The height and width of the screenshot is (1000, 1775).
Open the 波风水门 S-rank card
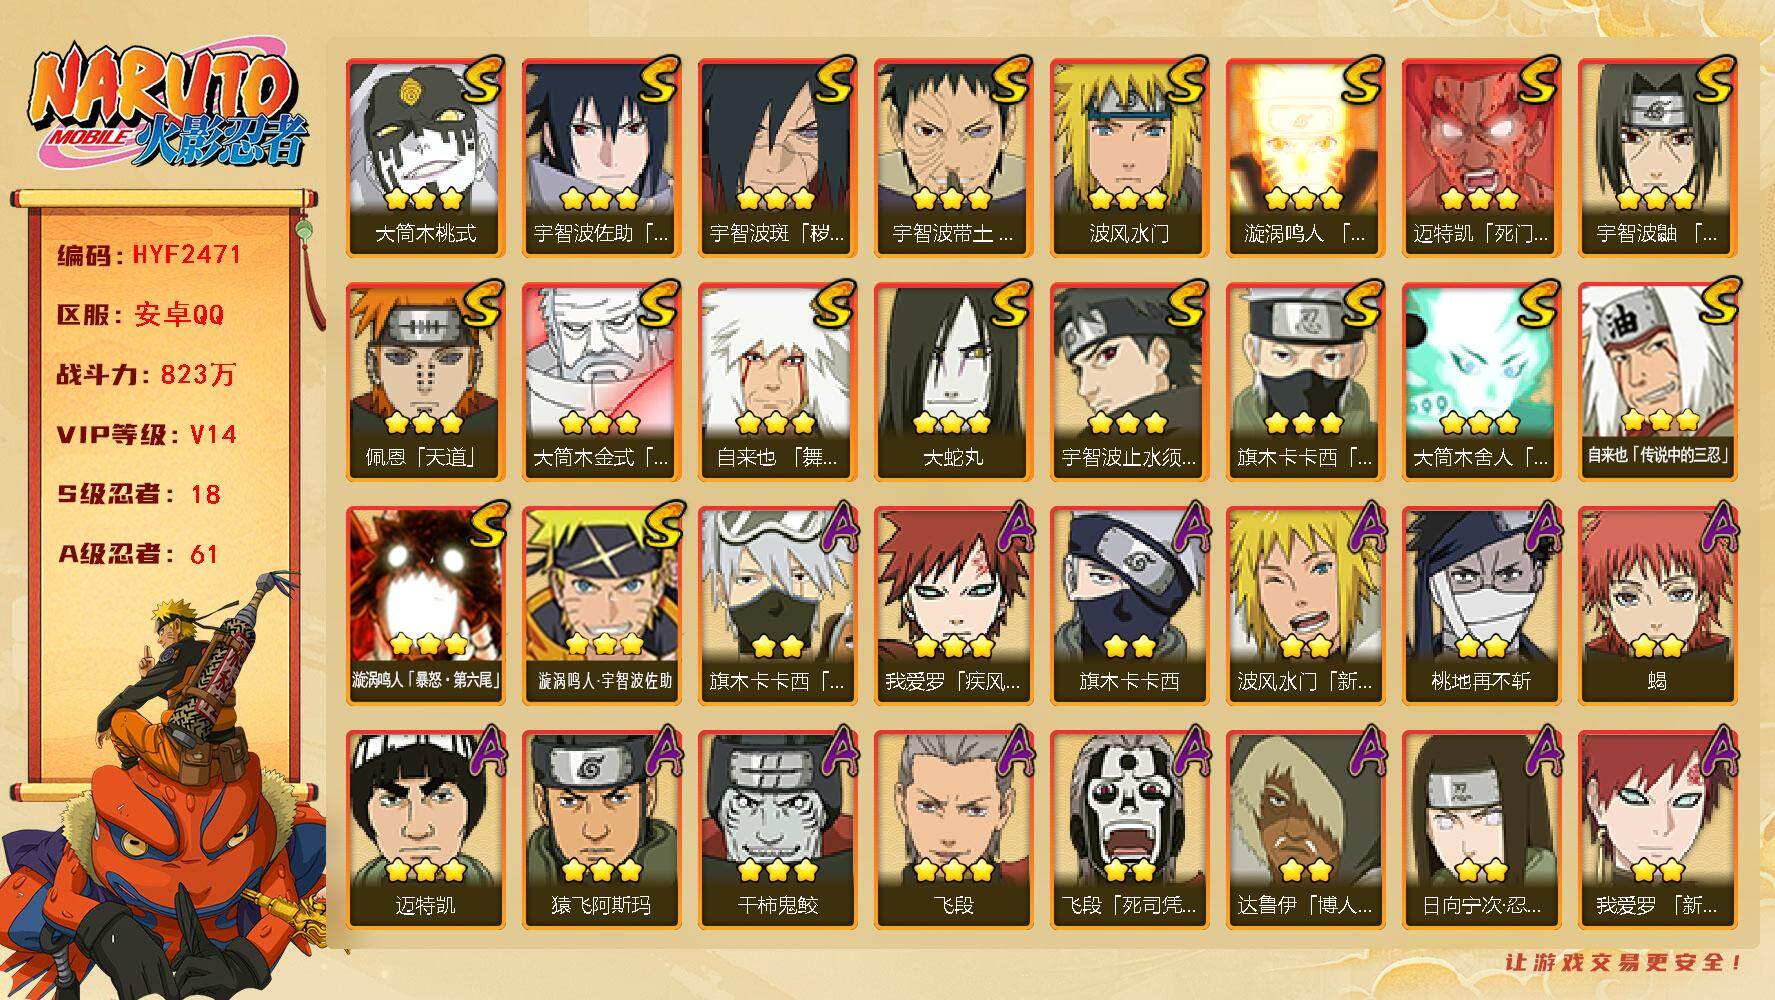point(1130,158)
